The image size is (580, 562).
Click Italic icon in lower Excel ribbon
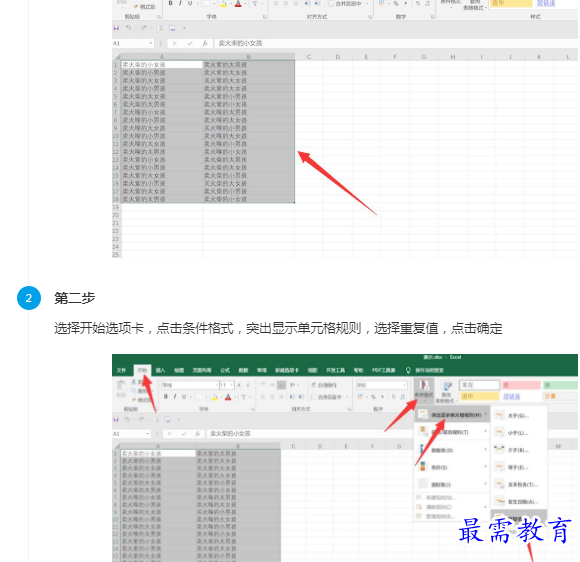point(175,397)
